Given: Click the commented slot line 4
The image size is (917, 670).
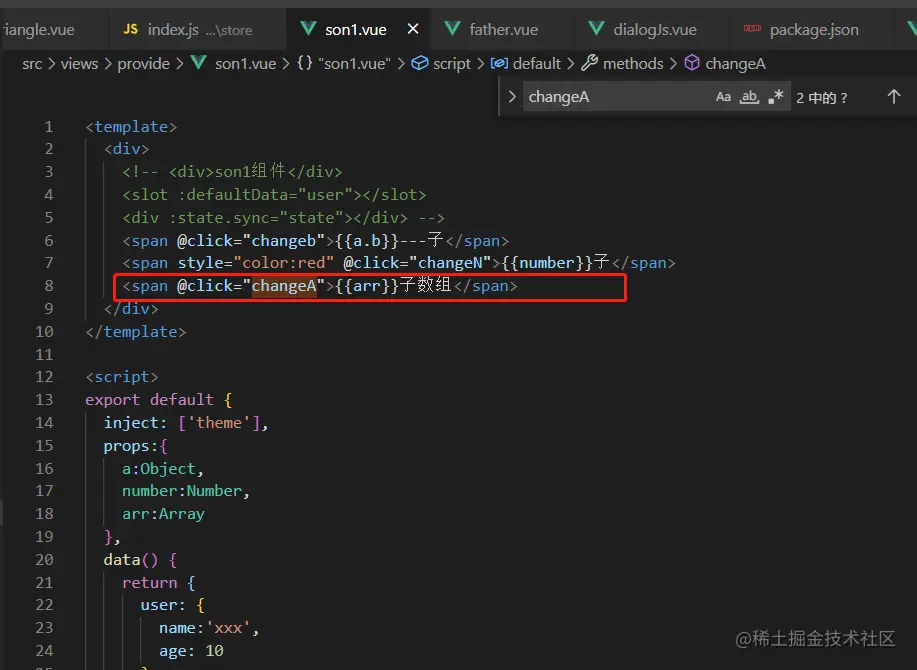Looking at the screenshot, I should 274,195.
